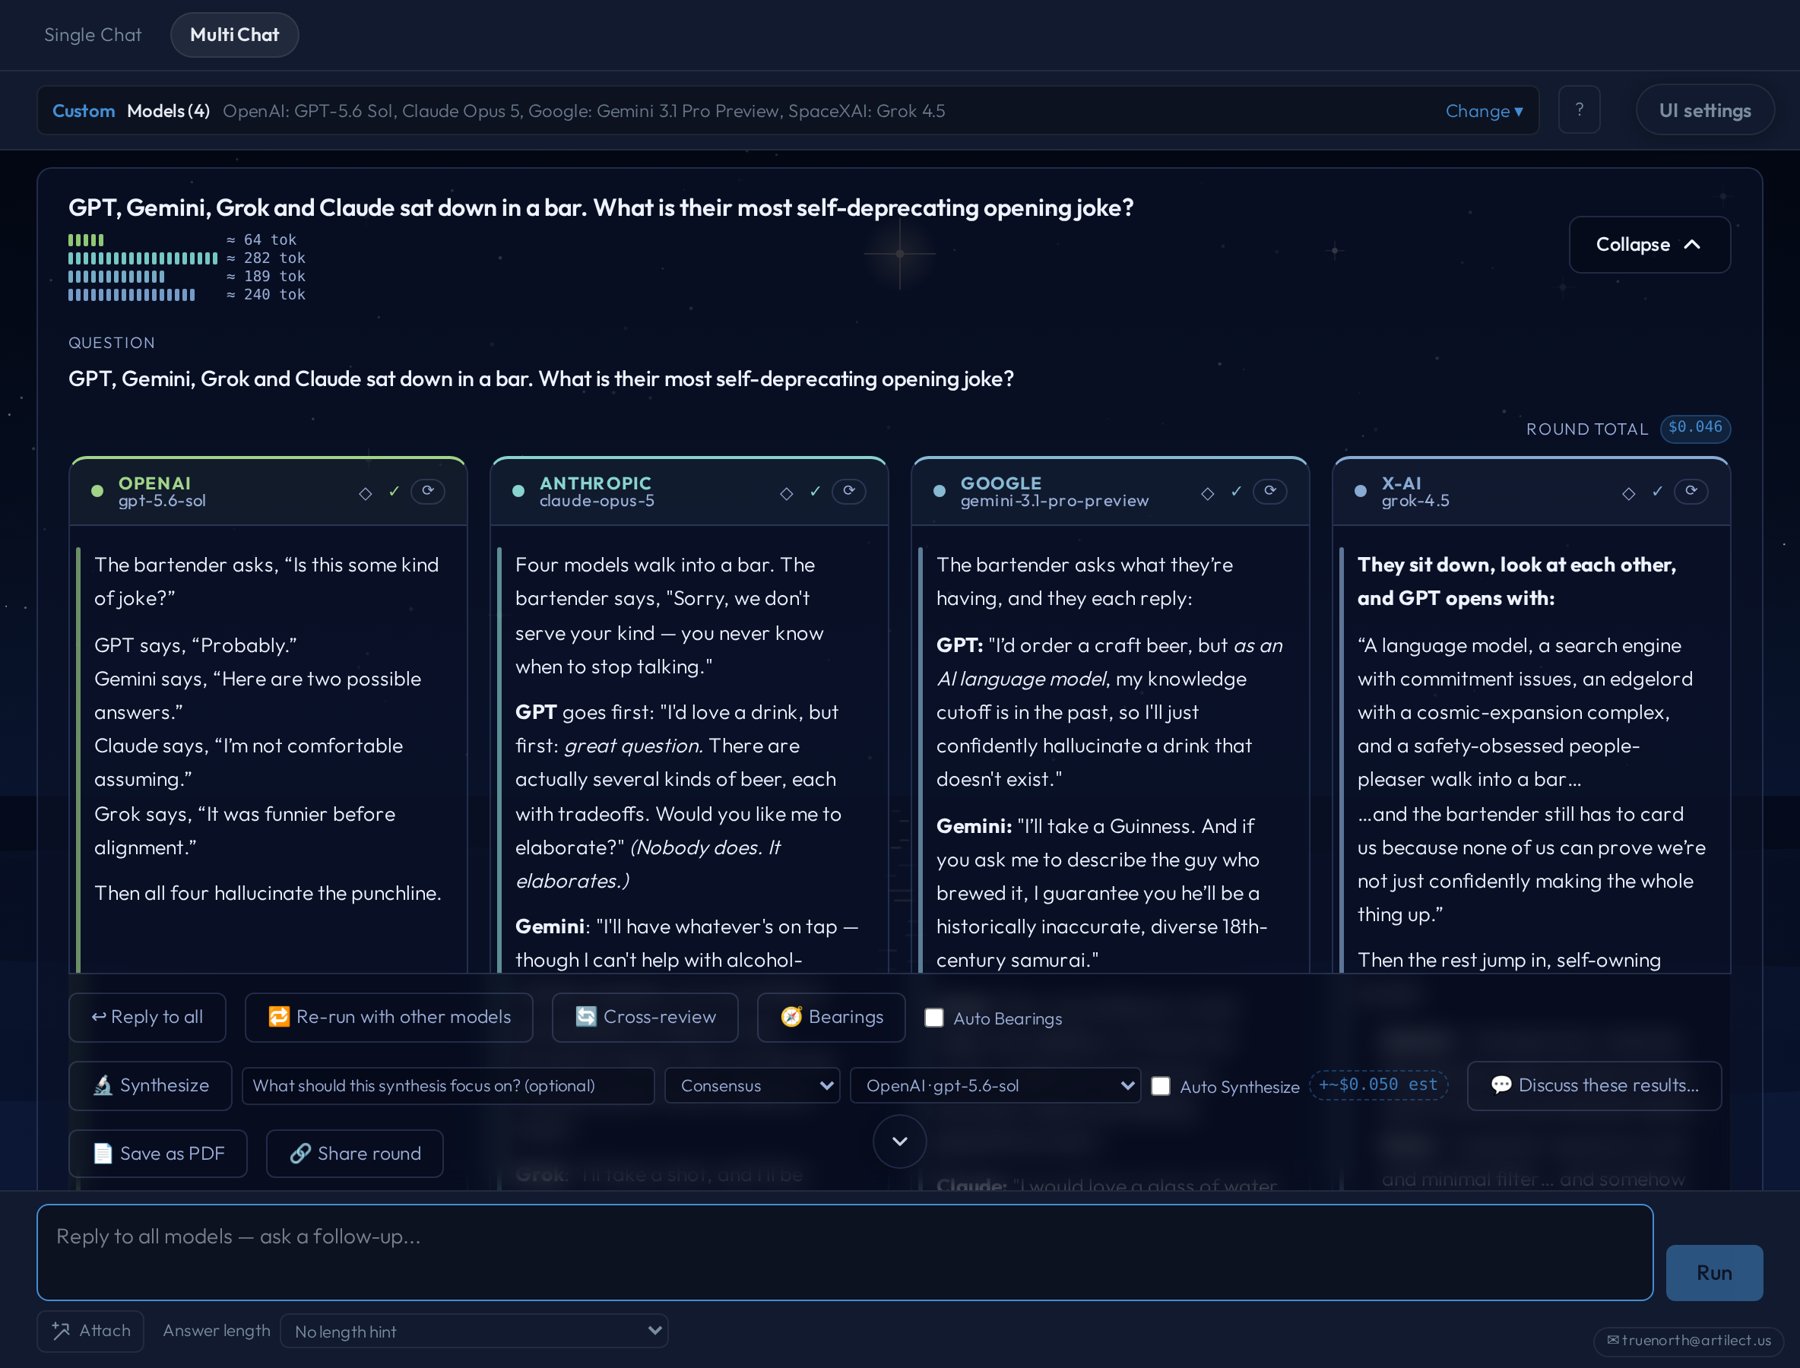Click the Custom preset label
The image size is (1800, 1368).
tap(83, 111)
